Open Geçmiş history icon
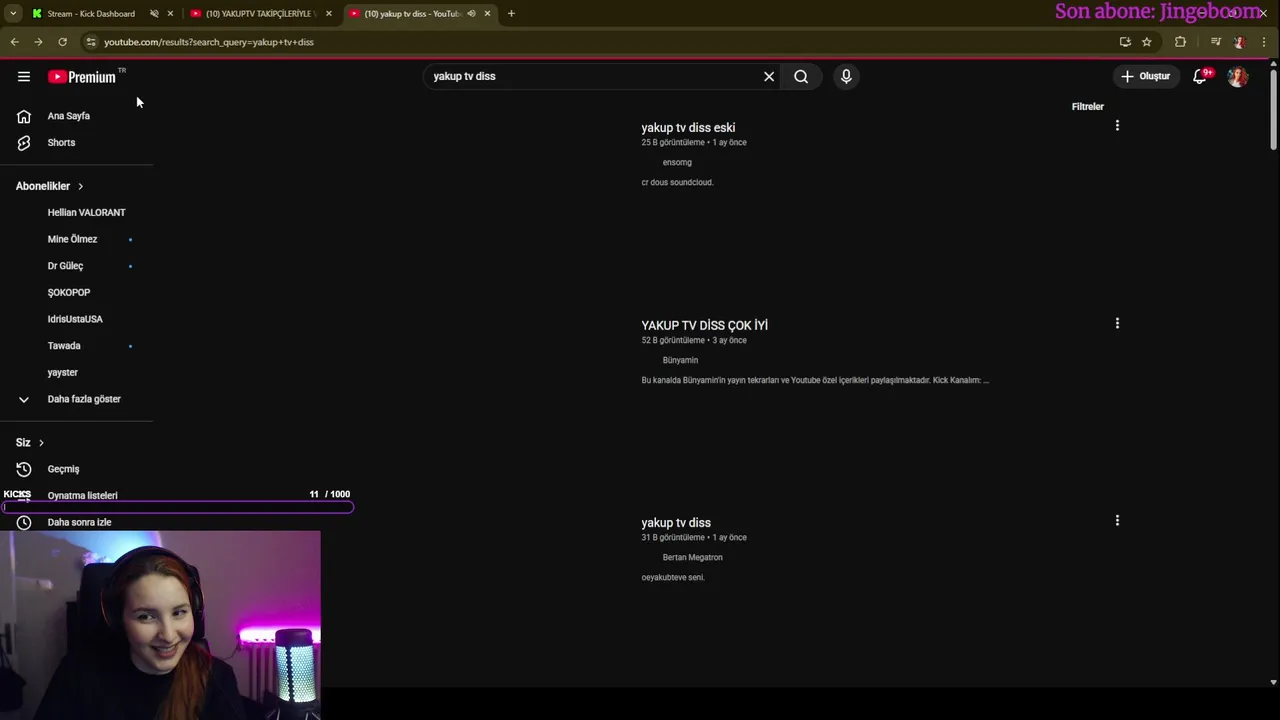Screen dimensions: 1280x720 tap(24, 469)
